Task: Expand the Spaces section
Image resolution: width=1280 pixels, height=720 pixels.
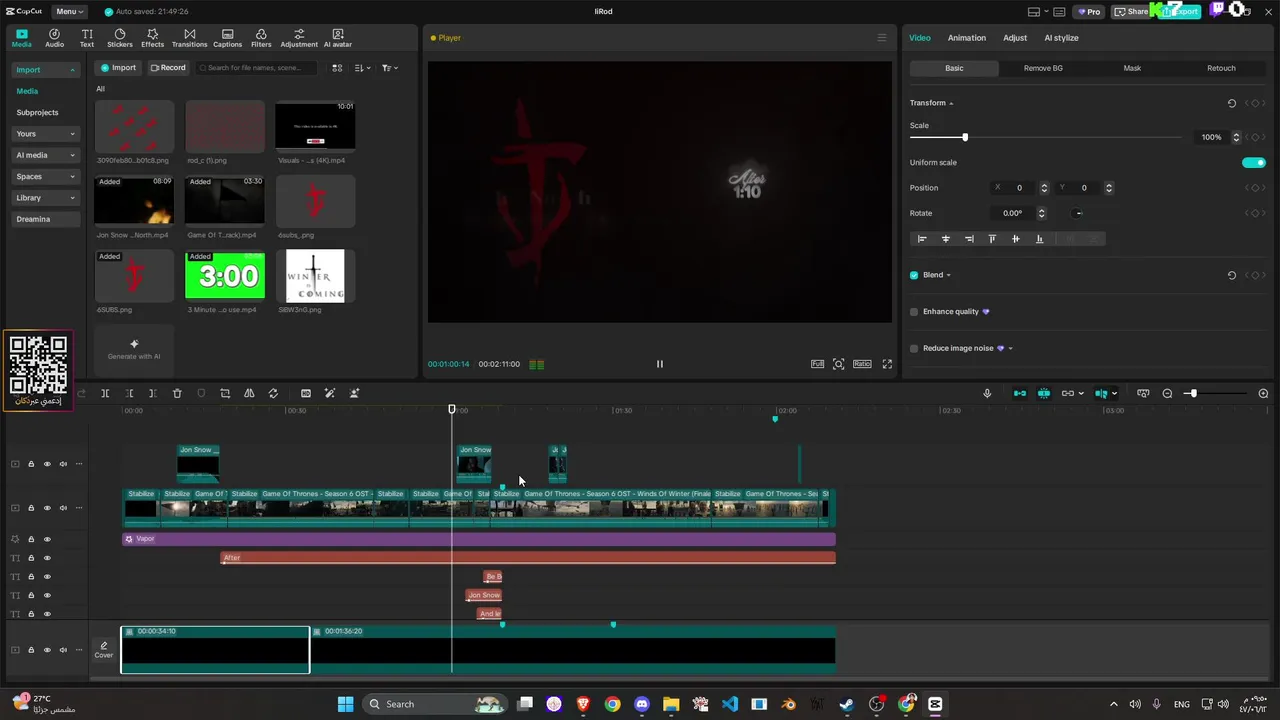Action: click(72, 177)
